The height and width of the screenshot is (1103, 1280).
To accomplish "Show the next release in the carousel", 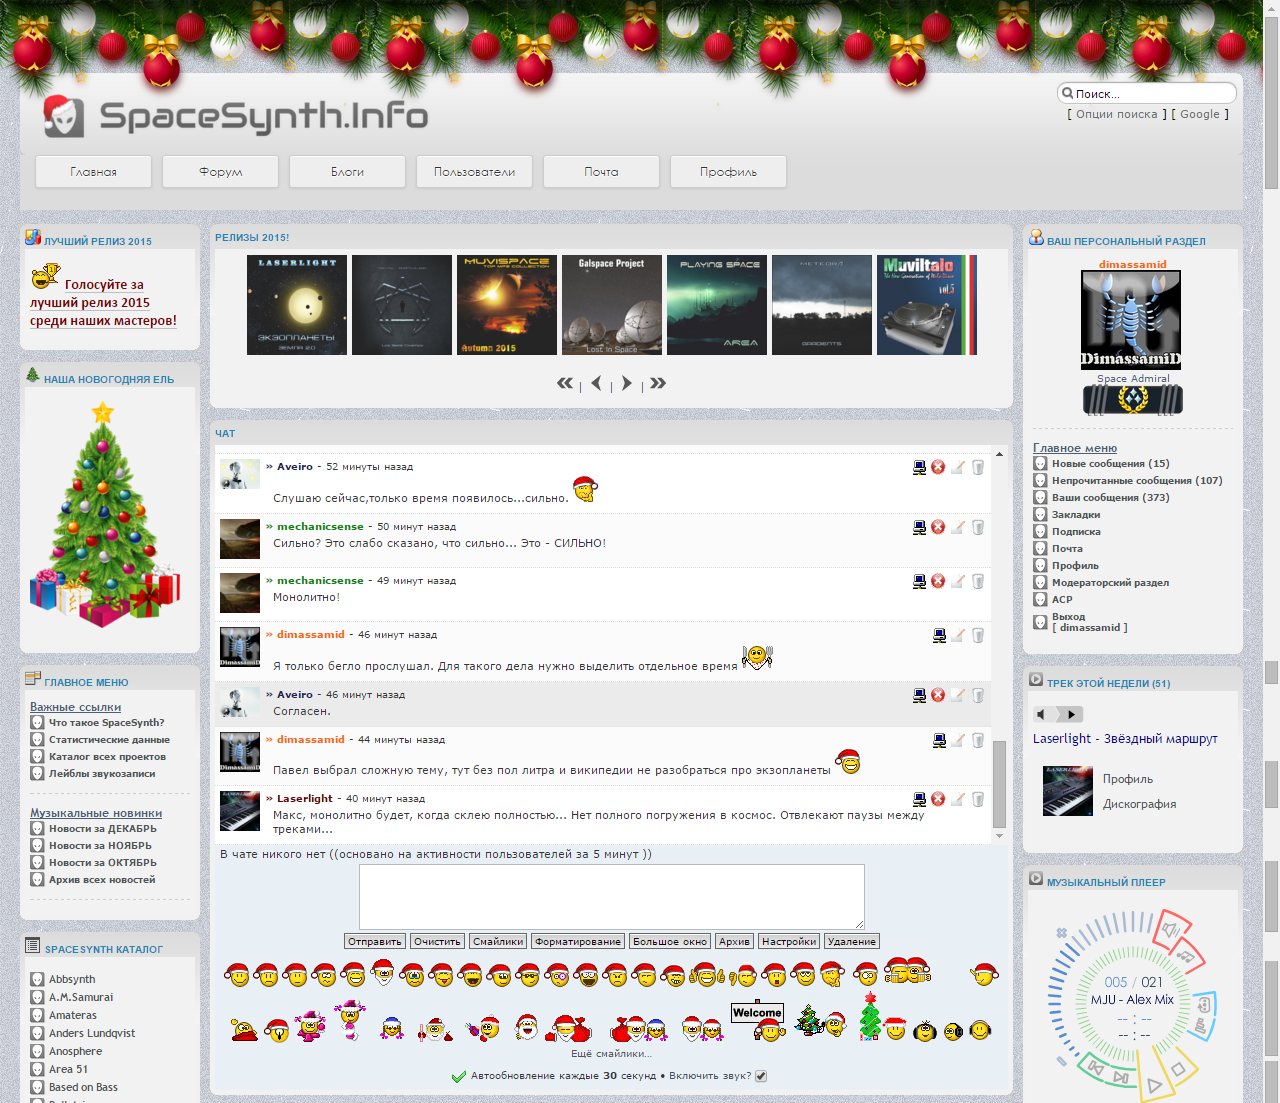I will [x=627, y=383].
